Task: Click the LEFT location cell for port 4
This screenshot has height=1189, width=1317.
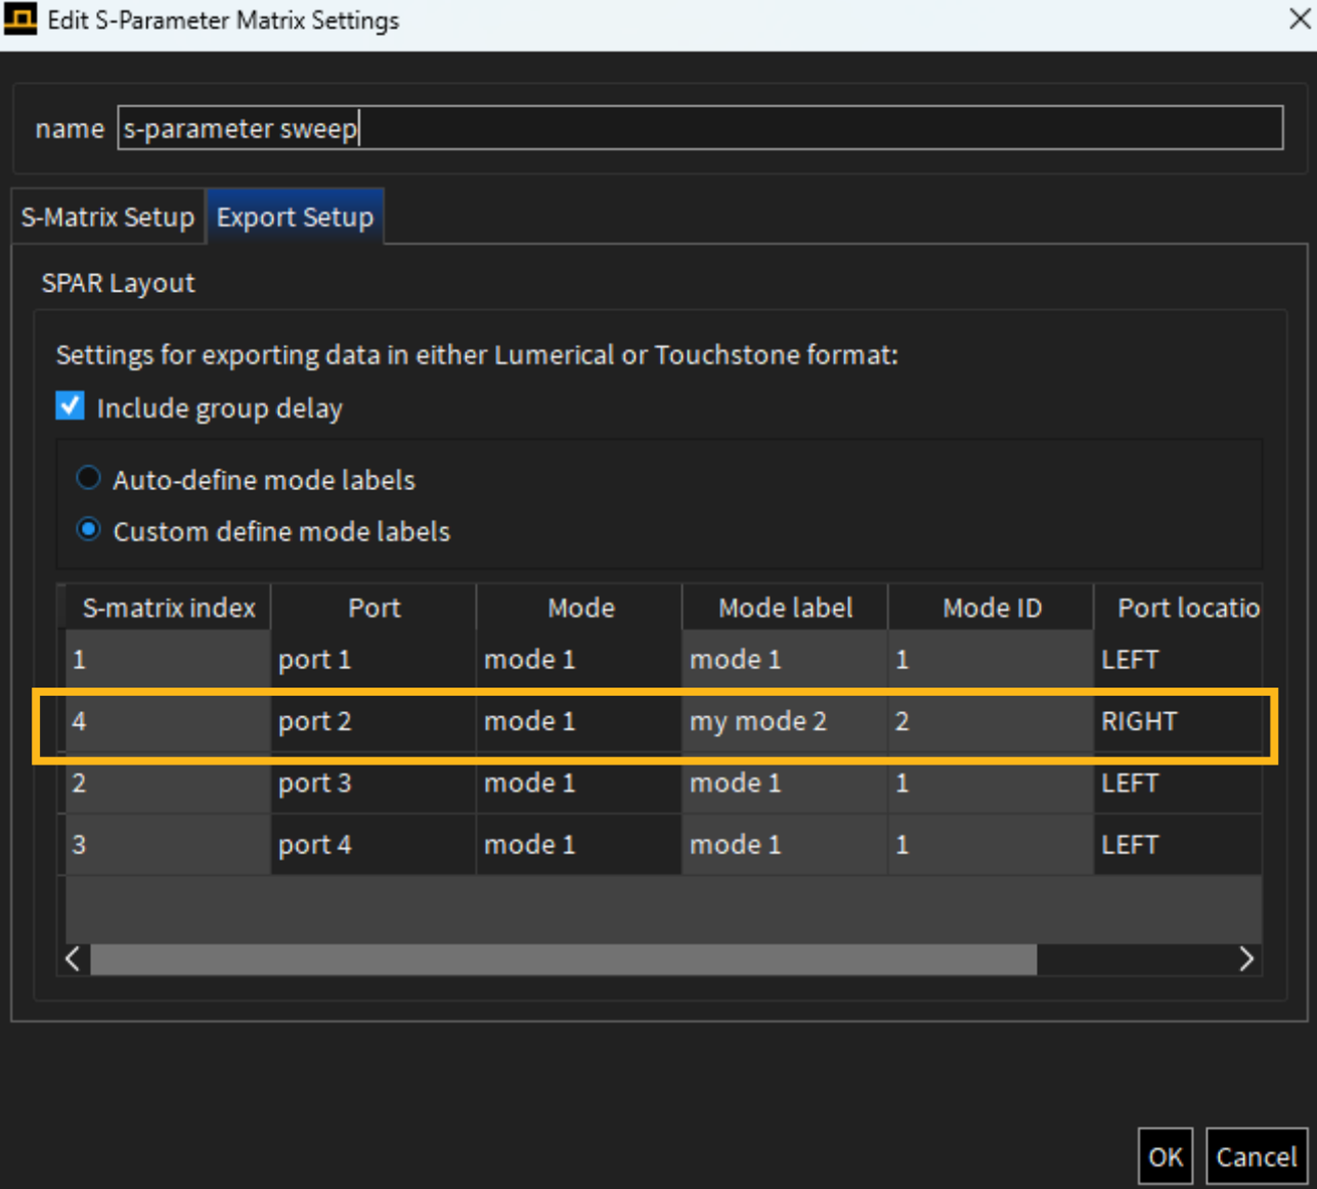Action: coord(1178,845)
